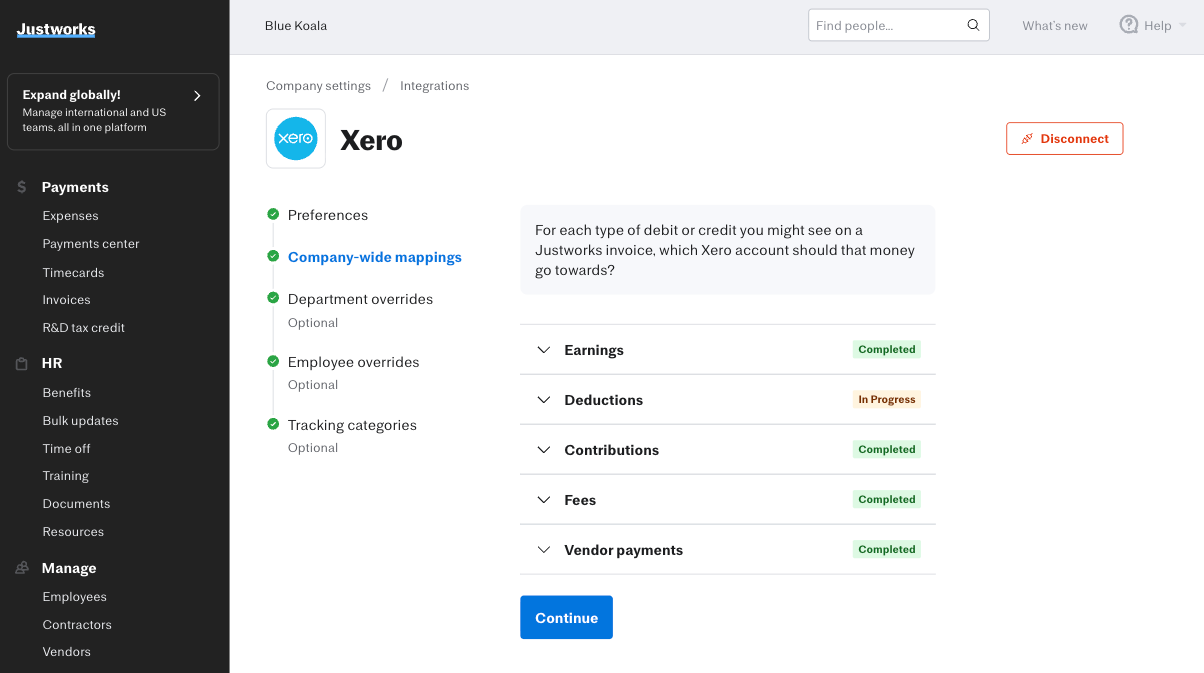
Task: Open the Department overrides step
Action: 360,299
